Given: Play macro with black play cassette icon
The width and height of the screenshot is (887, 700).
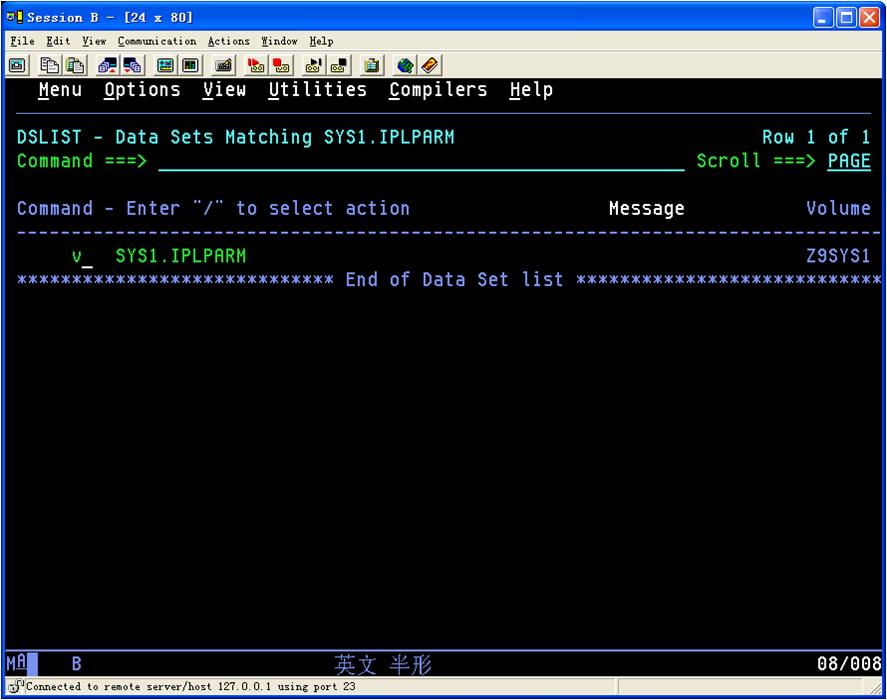Looking at the screenshot, I should pos(314,66).
